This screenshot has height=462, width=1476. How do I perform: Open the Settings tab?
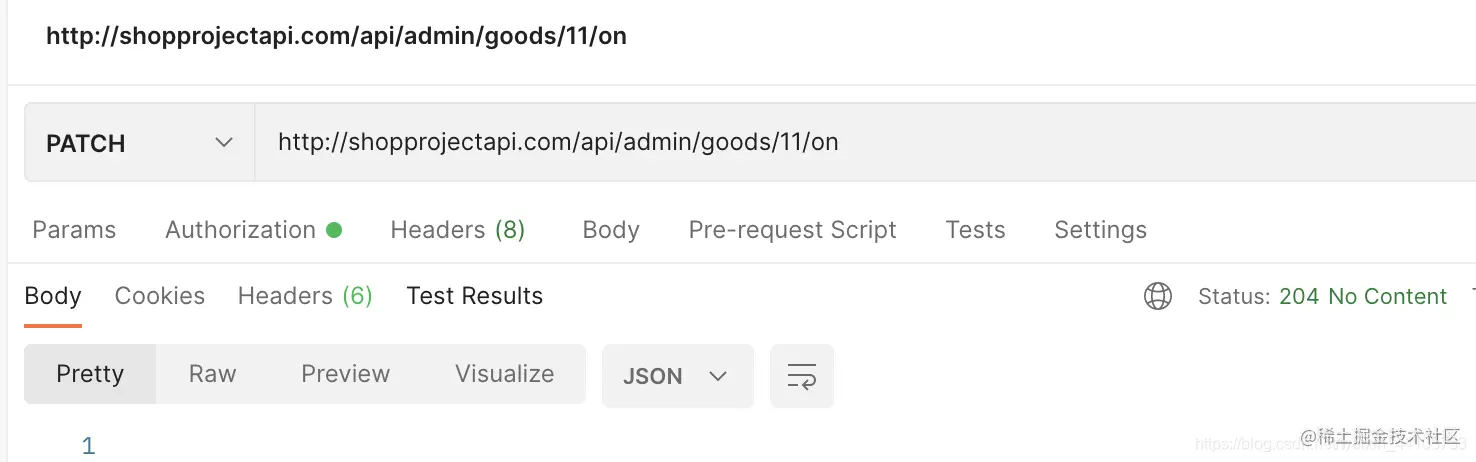1100,230
